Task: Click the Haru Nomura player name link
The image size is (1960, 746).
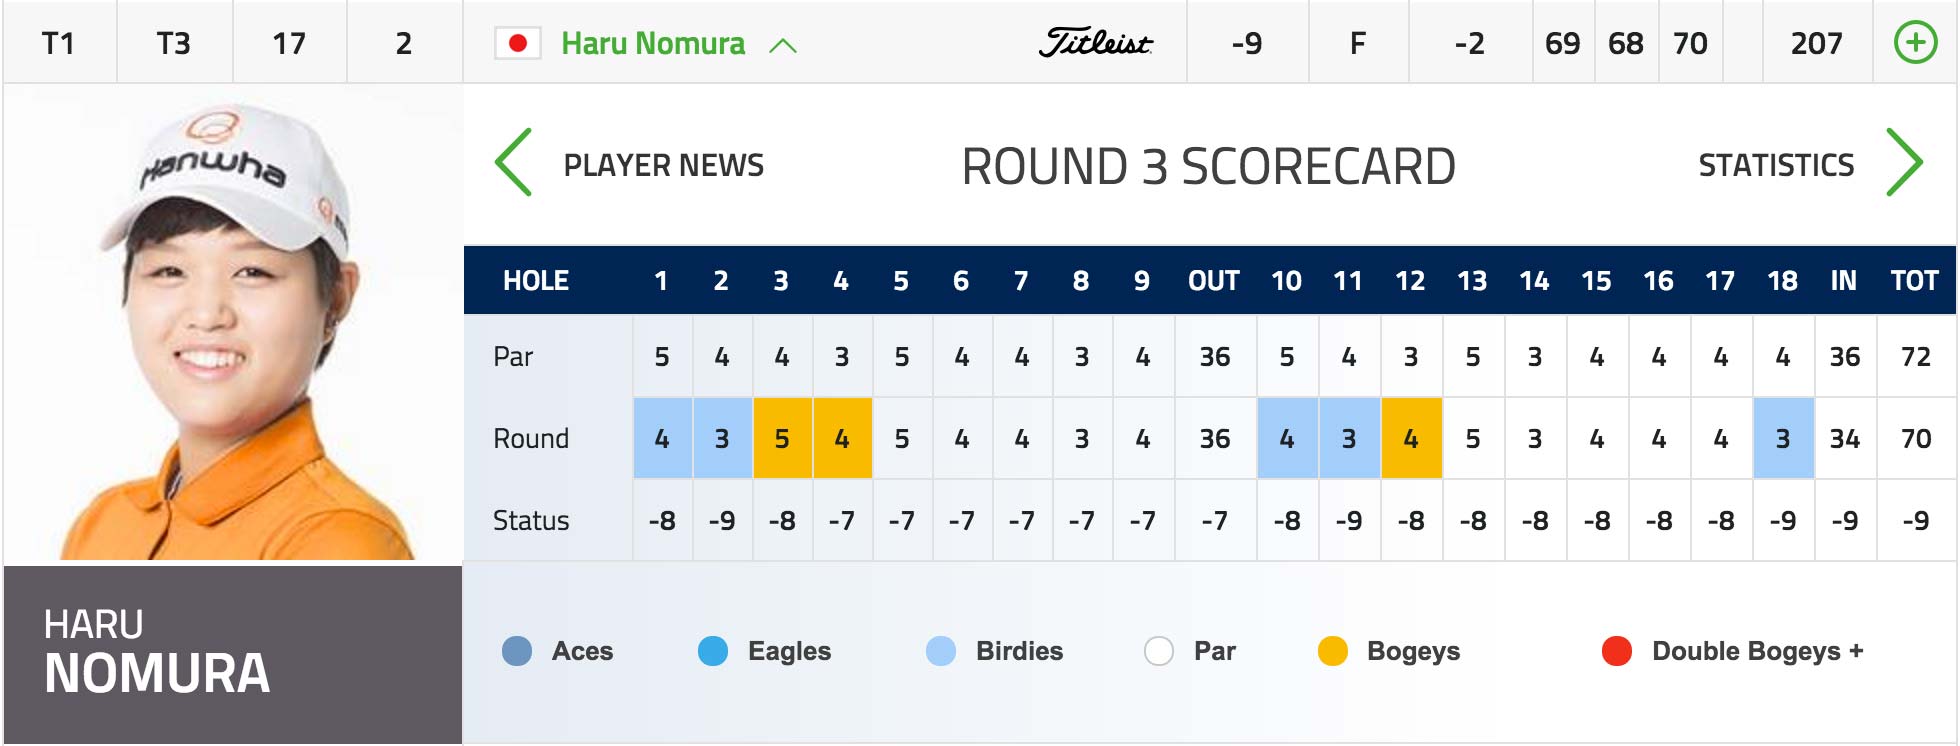Action: 653,43
